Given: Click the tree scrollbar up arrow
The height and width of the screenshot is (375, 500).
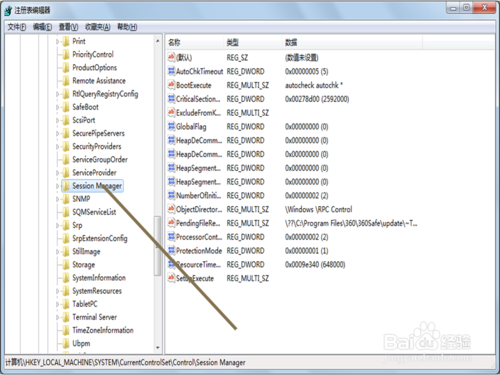Looking at the screenshot, I should [x=158, y=41].
